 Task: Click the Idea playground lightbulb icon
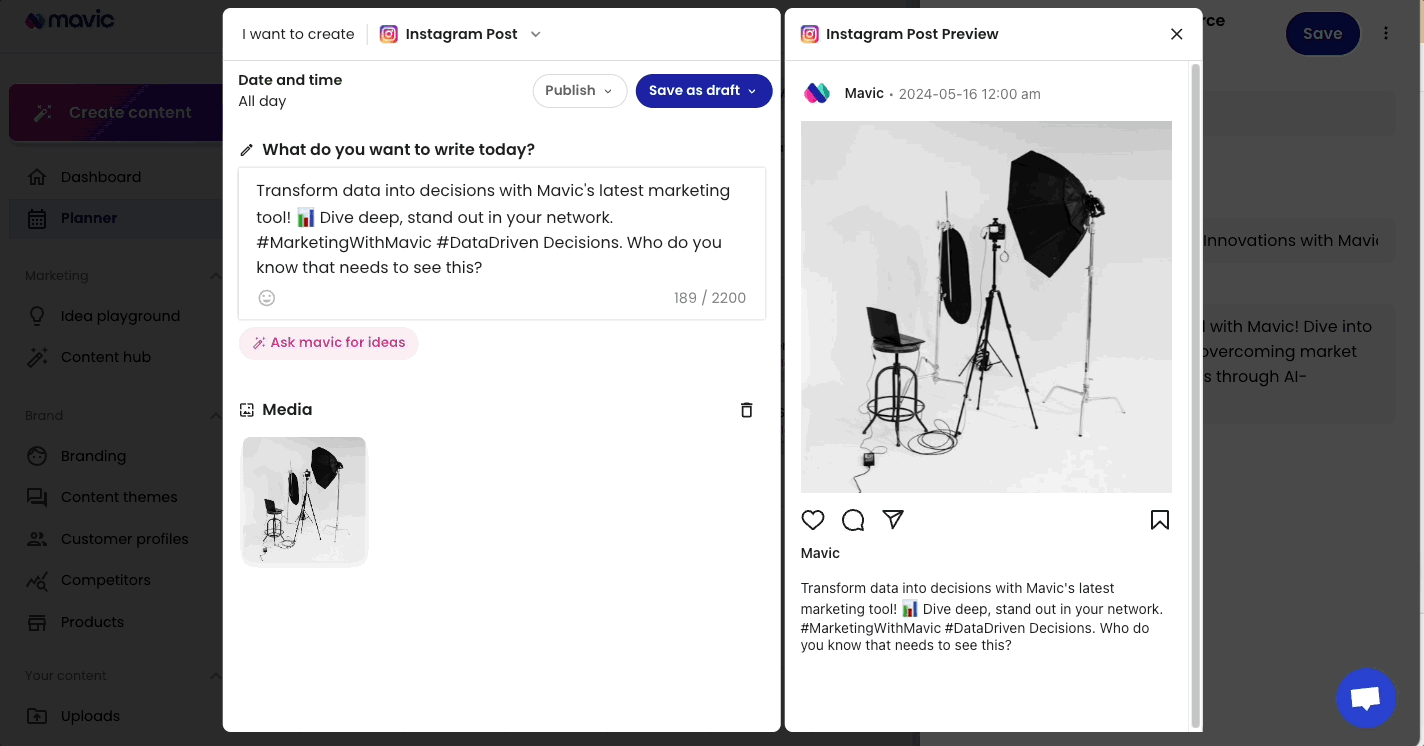37,316
